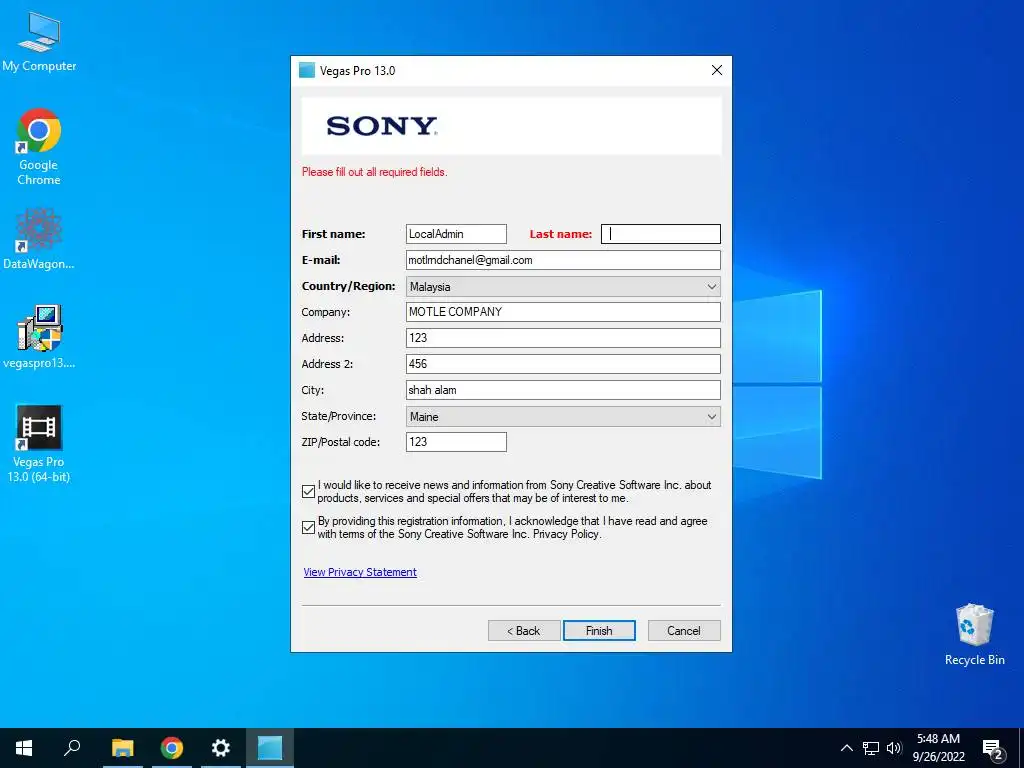This screenshot has height=768, width=1024.
Task: Select the Google Chrome desktop shortcut
Action: (39, 147)
